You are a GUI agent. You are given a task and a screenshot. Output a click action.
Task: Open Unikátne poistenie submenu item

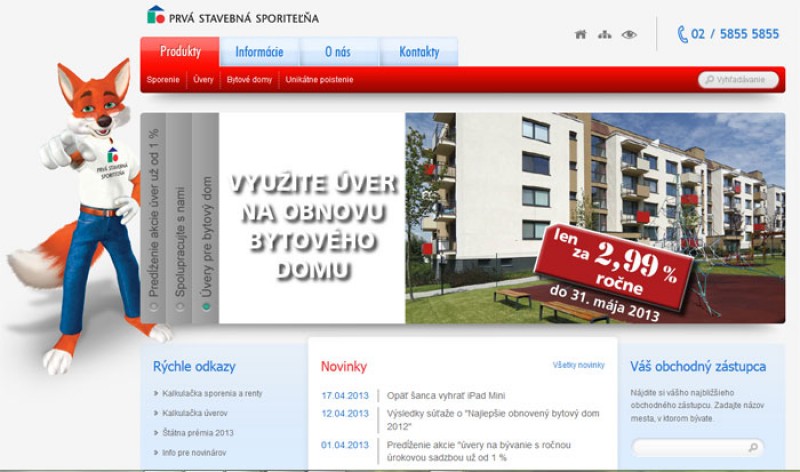coord(319,80)
